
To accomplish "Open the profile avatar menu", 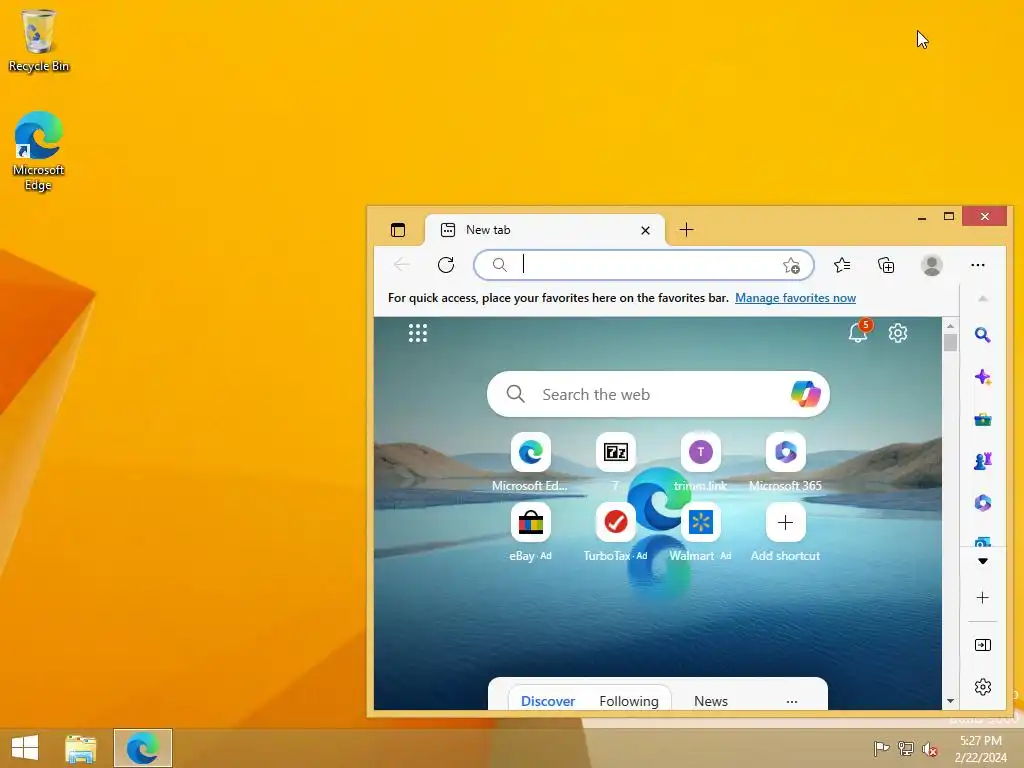I will (x=931, y=264).
